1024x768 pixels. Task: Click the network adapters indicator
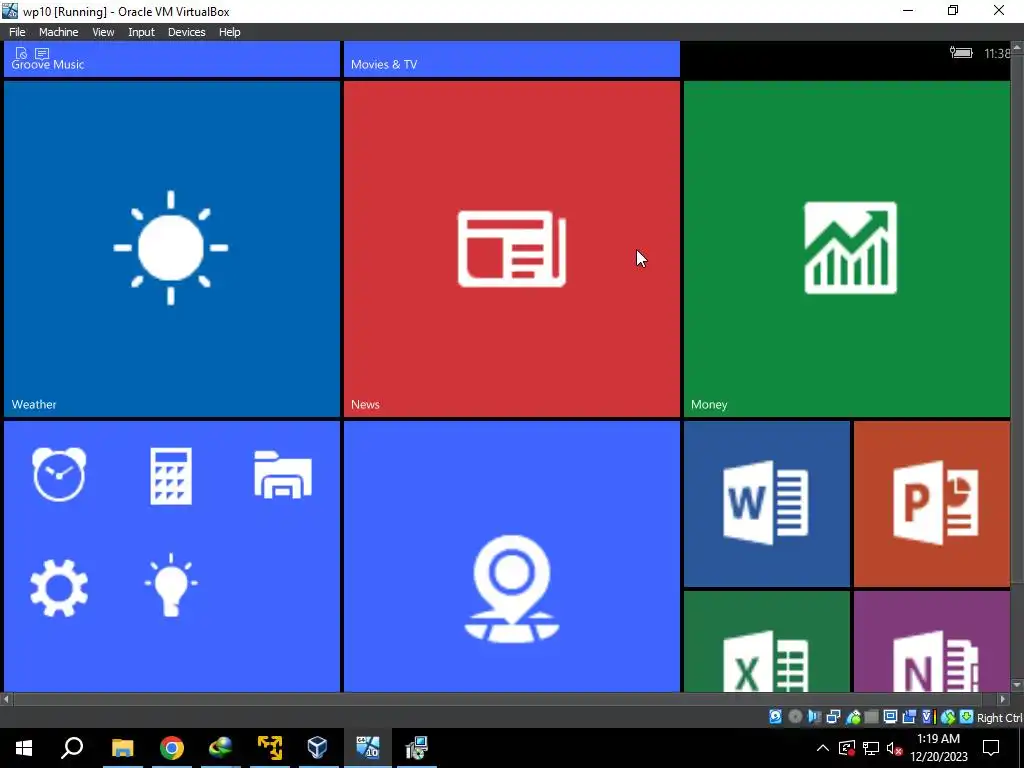[833, 717]
